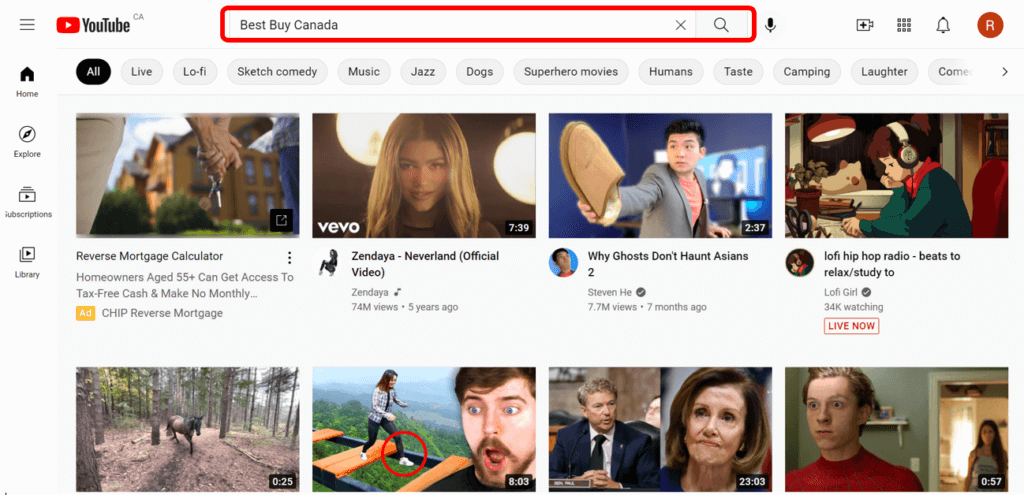Image resolution: width=1024 pixels, height=495 pixels.
Task: Clear the search box text
Action: pos(680,25)
